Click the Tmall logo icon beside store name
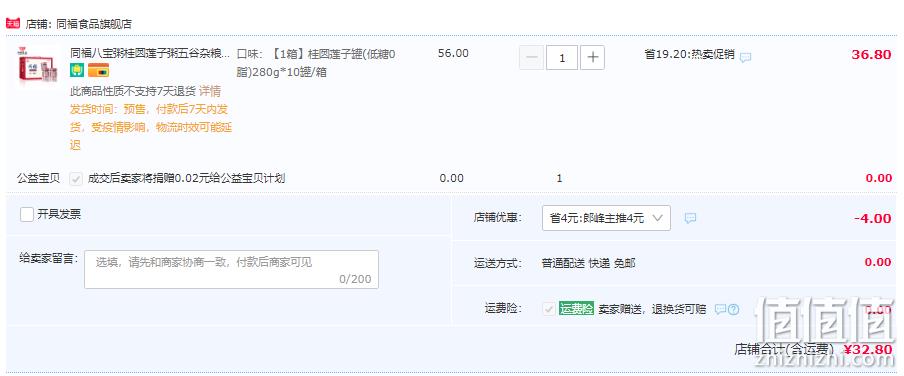The width and height of the screenshot is (904, 376). pyautogui.click(x=13, y=24)
